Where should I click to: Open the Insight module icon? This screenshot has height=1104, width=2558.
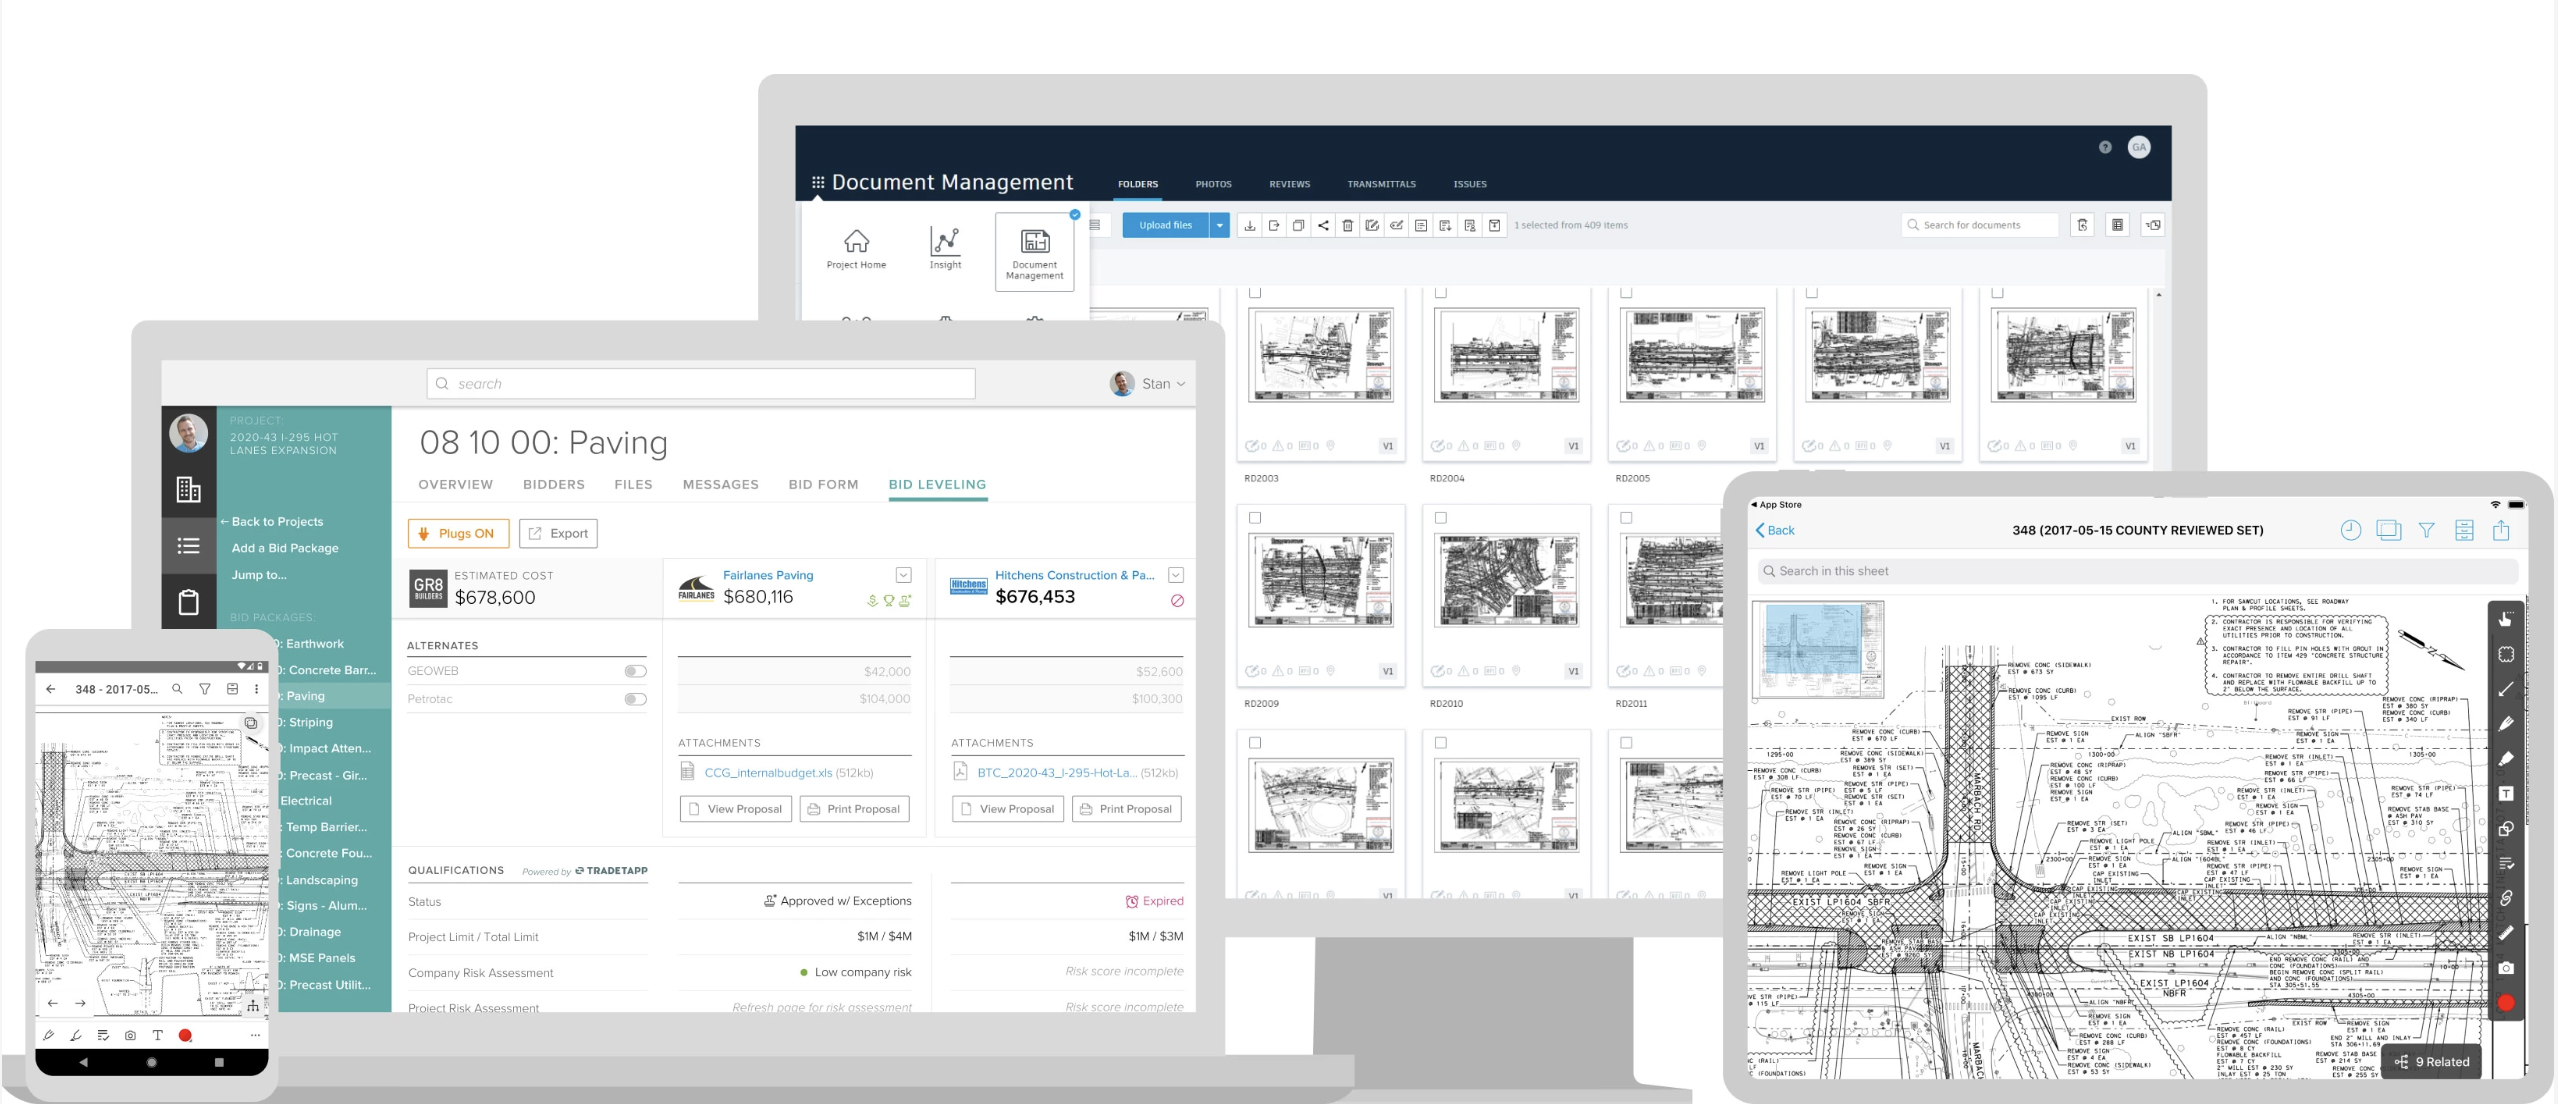[x=945, y=249]
